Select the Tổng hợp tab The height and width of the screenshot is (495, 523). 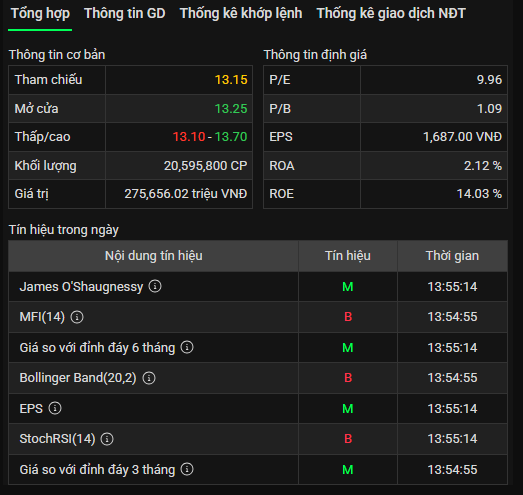click(x=40, y=13)
